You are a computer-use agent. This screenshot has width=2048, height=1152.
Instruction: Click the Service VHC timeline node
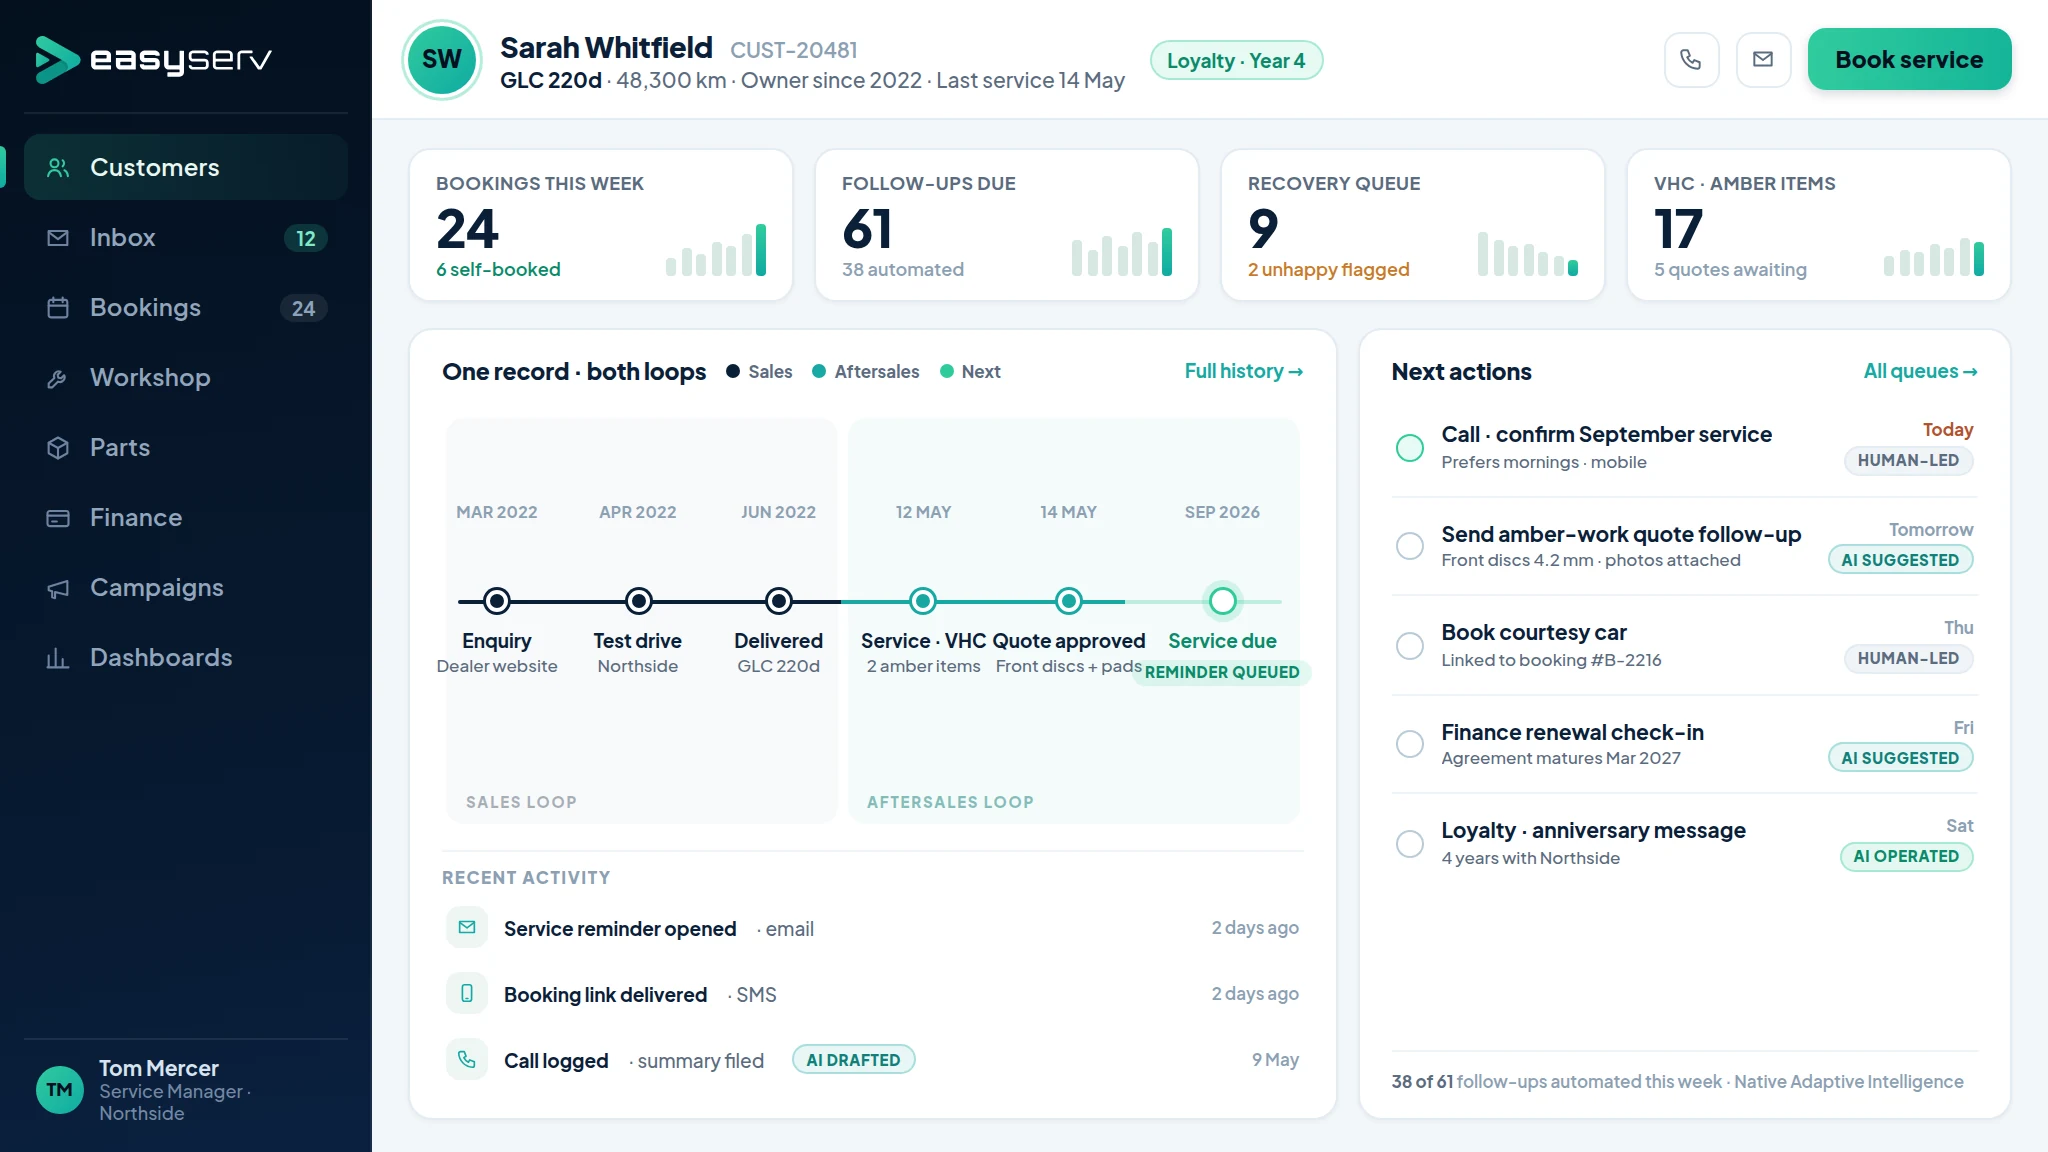(x=923, y=601)
